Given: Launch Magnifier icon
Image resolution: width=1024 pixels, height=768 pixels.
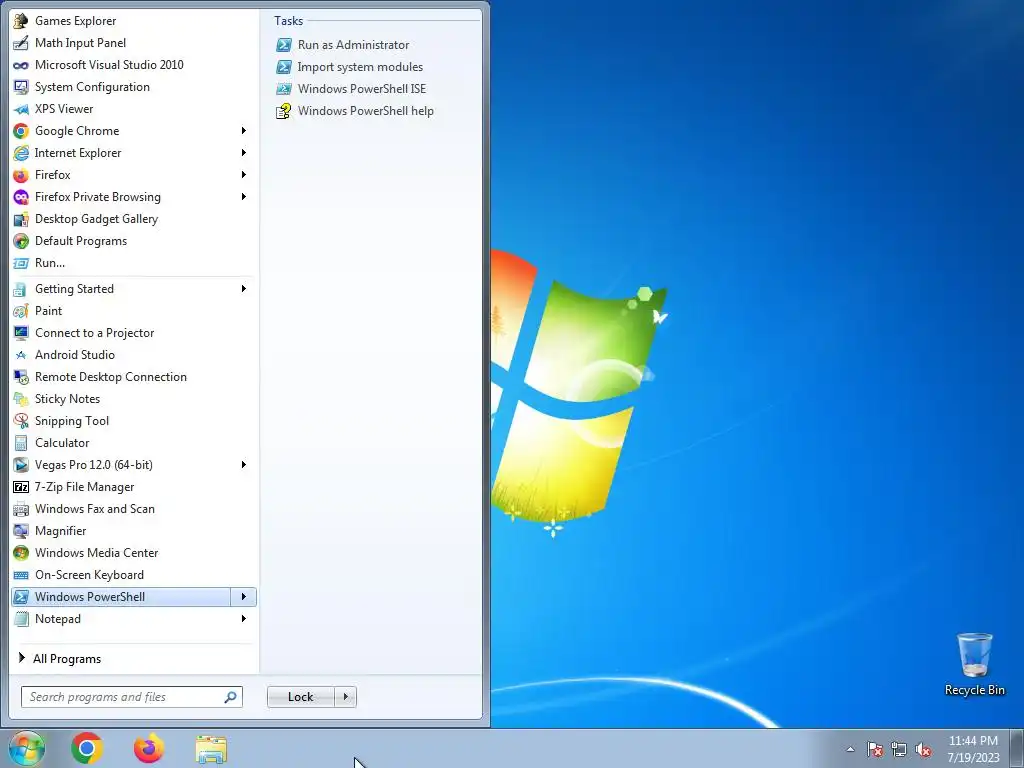Looking at the screenshot, I should pos(21,531).
